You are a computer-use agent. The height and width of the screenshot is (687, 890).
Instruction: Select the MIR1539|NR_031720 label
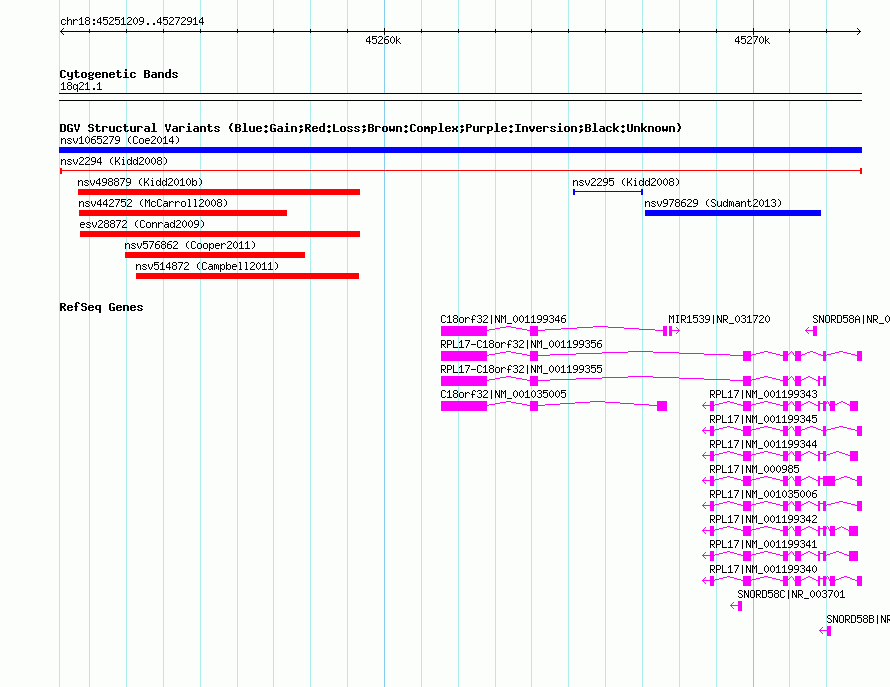coord(719,320)
